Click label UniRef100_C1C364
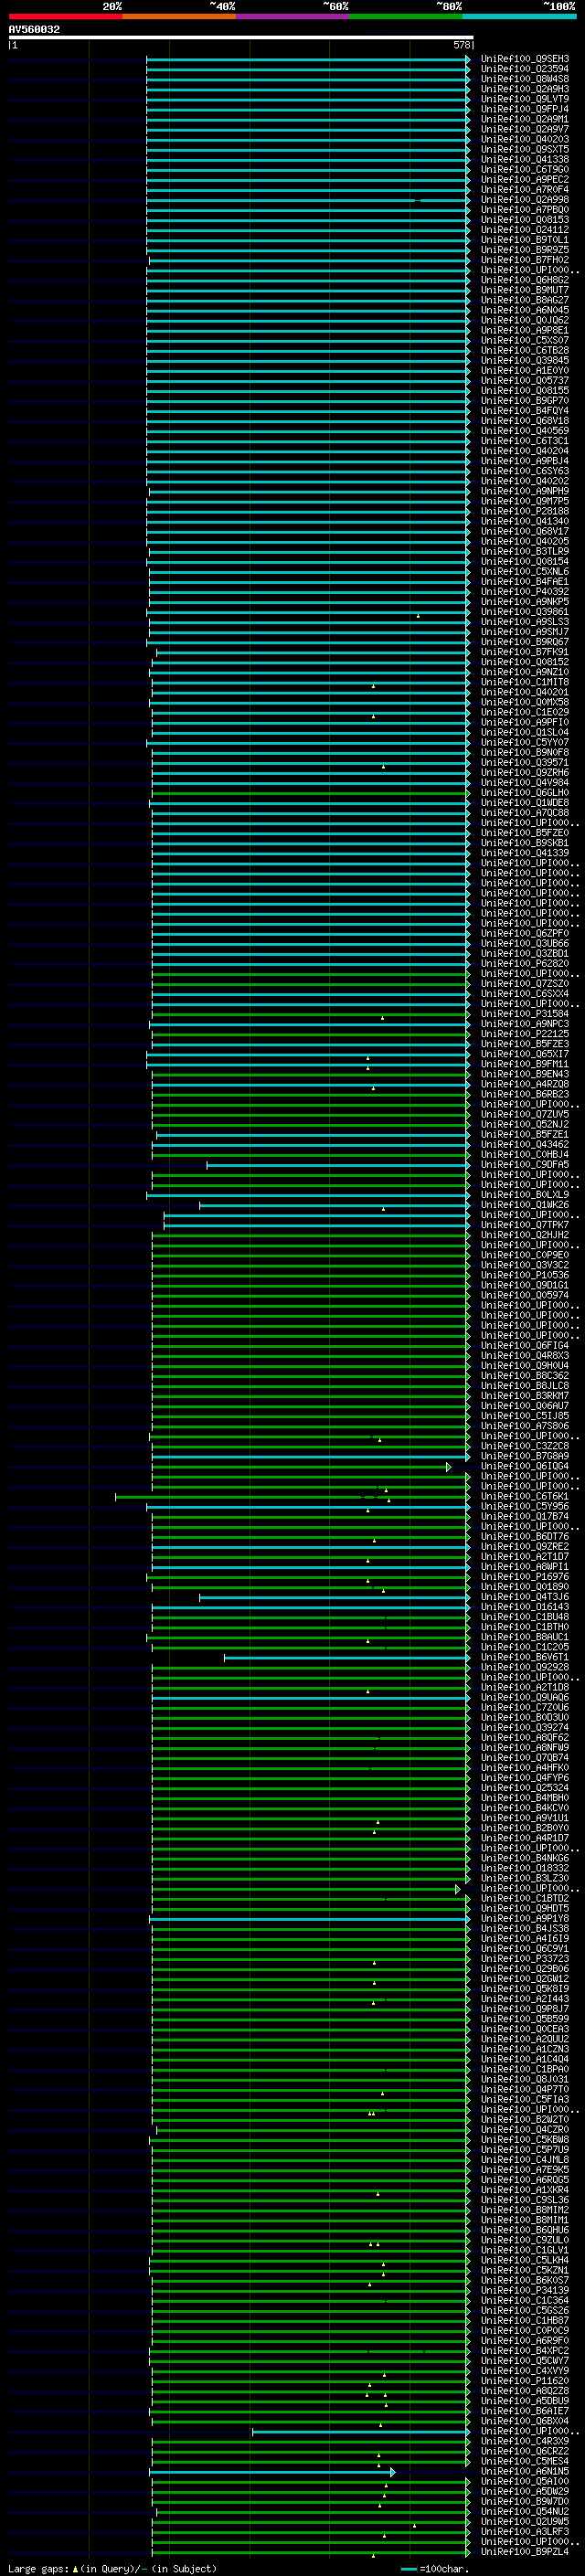 coord(524,2301)
